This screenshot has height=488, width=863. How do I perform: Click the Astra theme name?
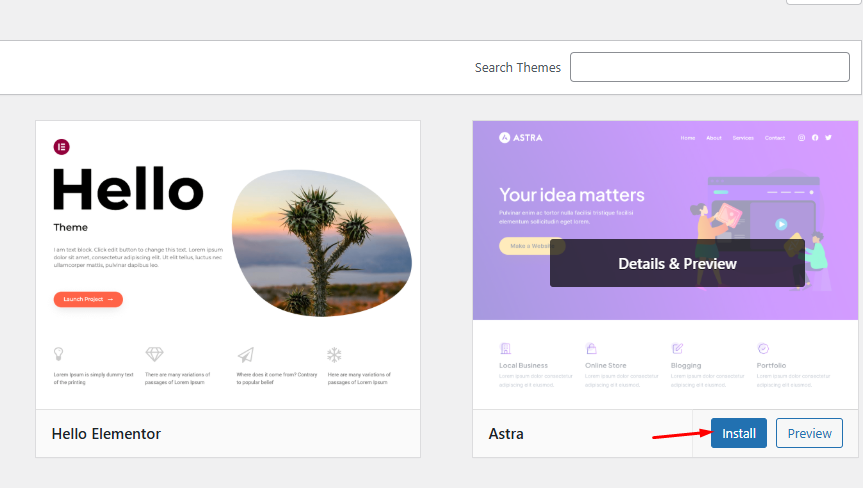point(506,434)
